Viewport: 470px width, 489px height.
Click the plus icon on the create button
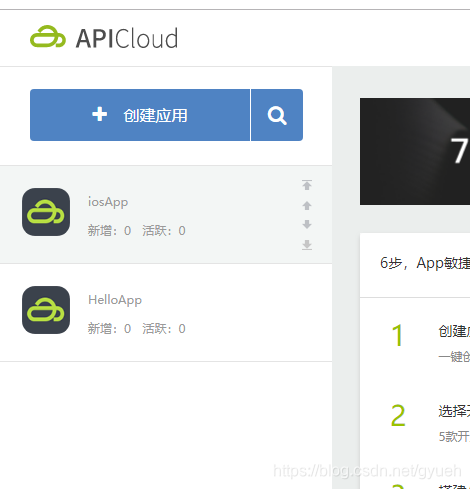pyautogui.click(x=99, y=114)
